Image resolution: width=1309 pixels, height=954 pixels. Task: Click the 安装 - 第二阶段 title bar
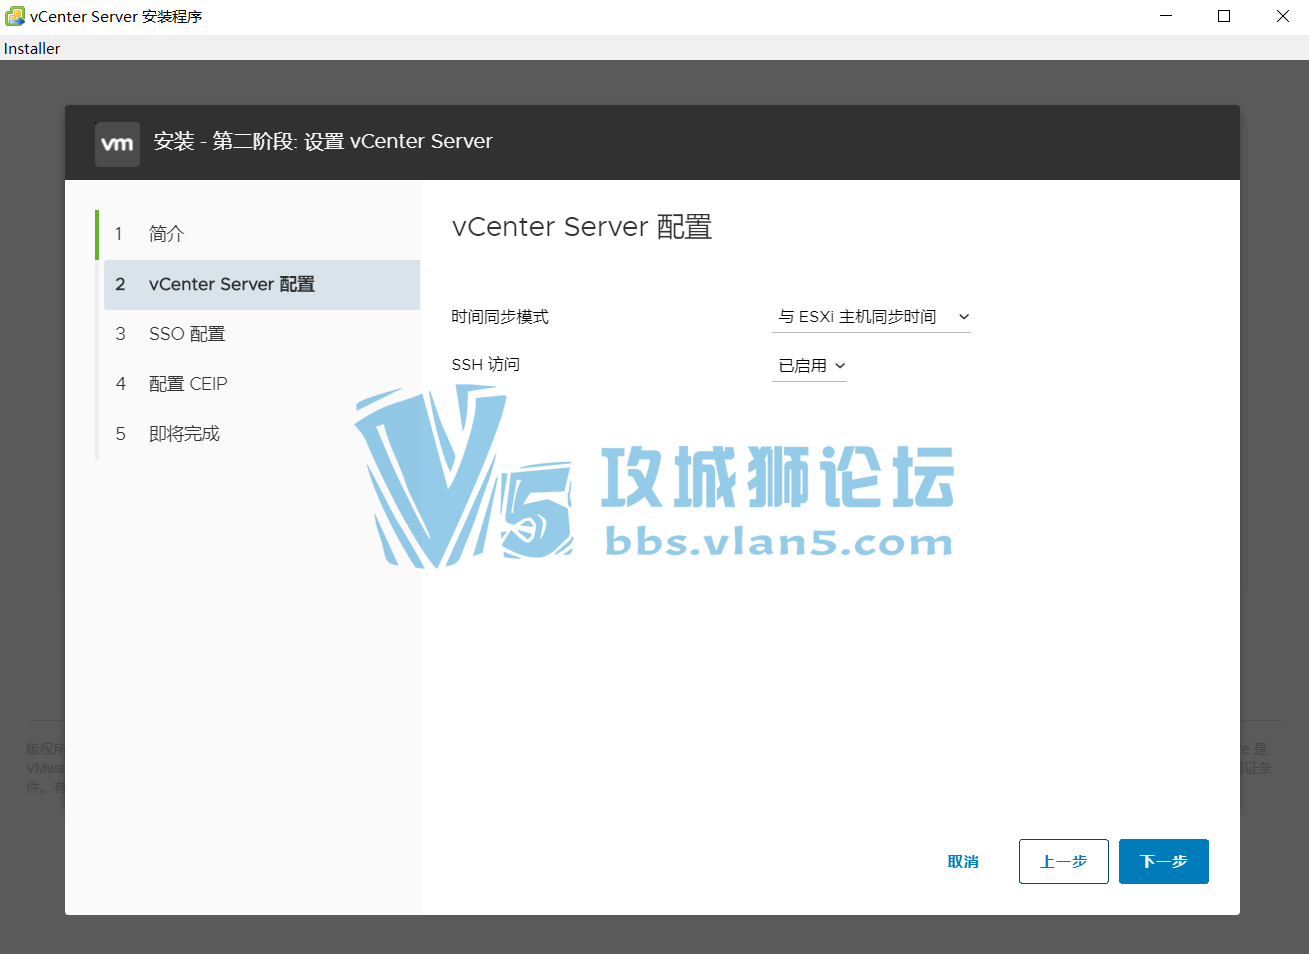[x=324, y=141]
